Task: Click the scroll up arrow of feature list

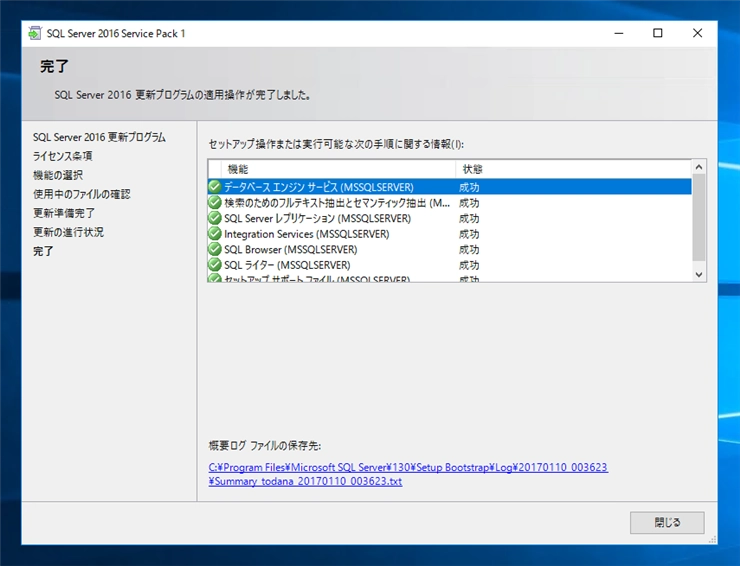Action: pos(699,167)
